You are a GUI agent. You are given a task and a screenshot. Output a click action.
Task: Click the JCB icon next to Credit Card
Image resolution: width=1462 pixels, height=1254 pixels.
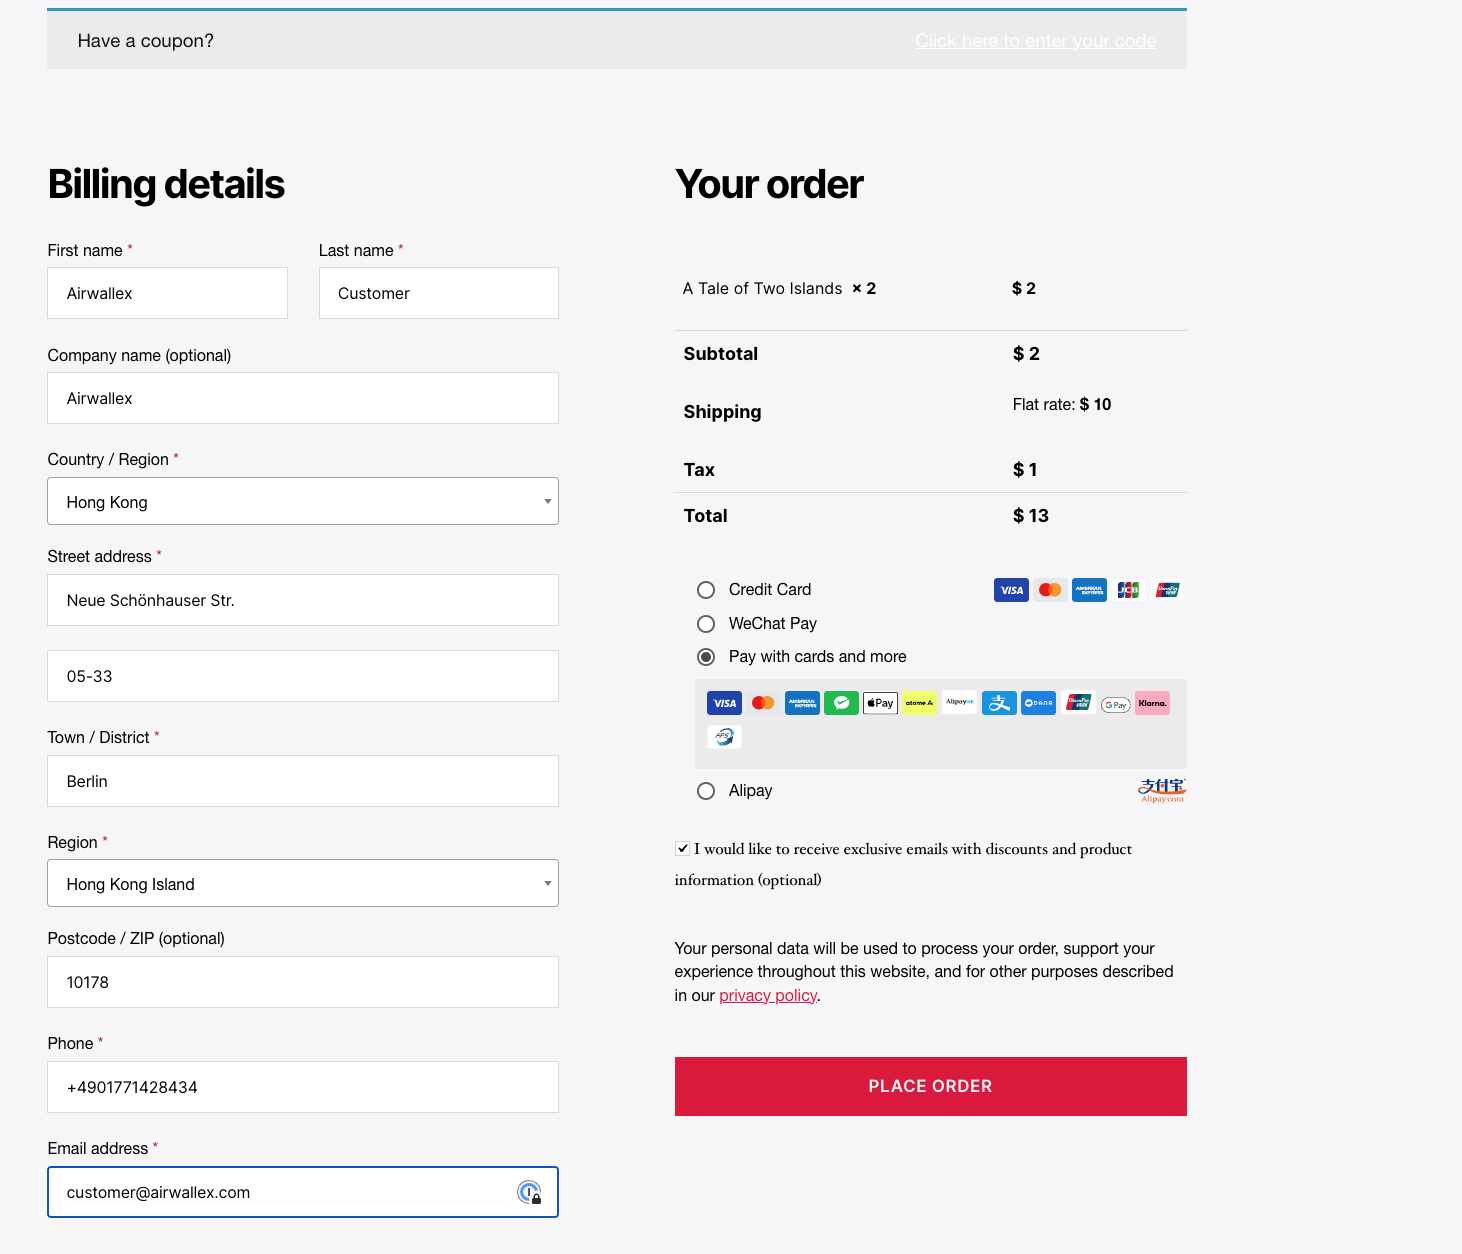1128,590
